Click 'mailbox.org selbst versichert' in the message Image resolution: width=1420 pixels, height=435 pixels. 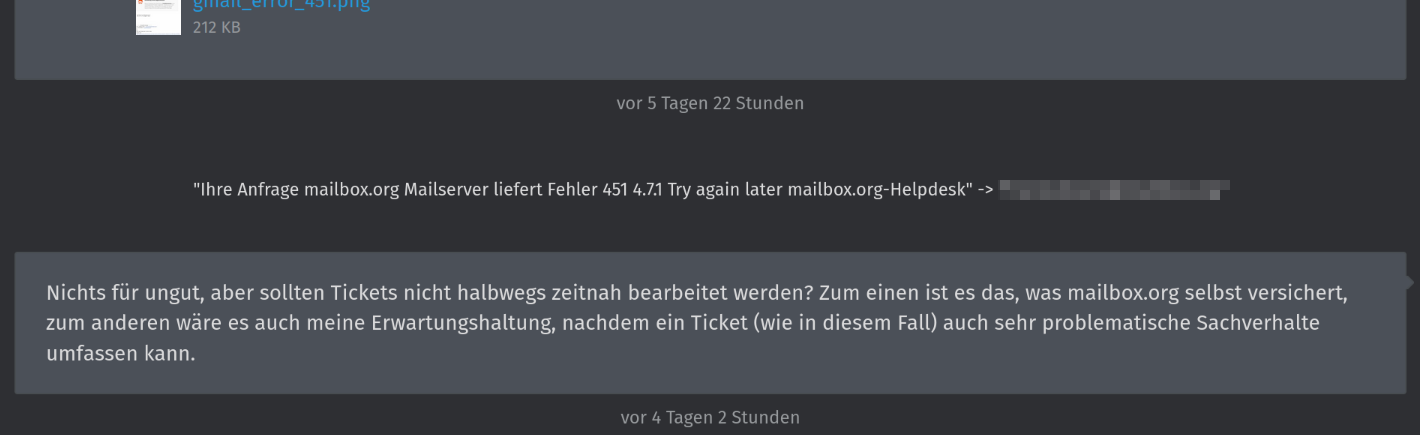(x=1207, y=294)
